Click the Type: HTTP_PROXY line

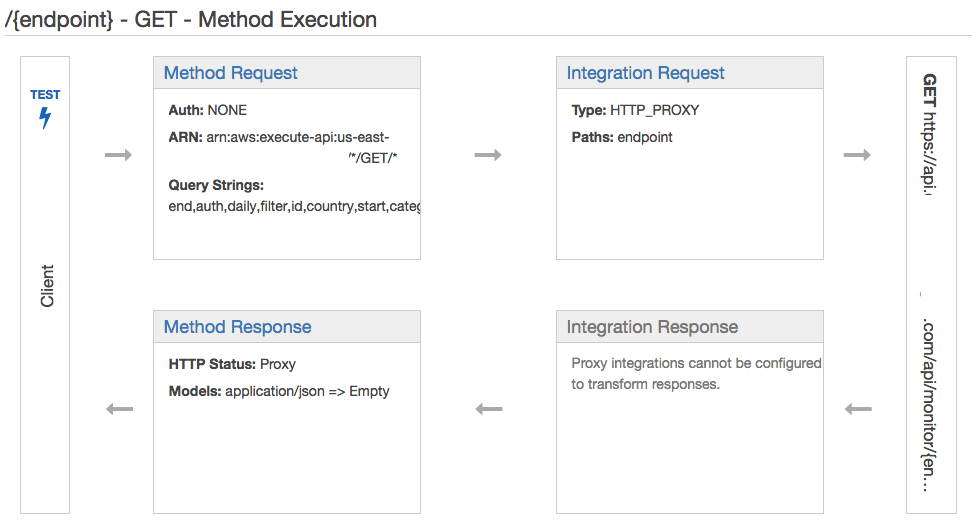coord(635,110)
